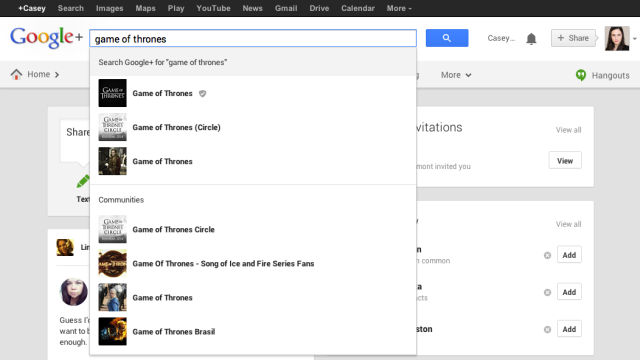Click the green pencil Text icon

point(83,182)
